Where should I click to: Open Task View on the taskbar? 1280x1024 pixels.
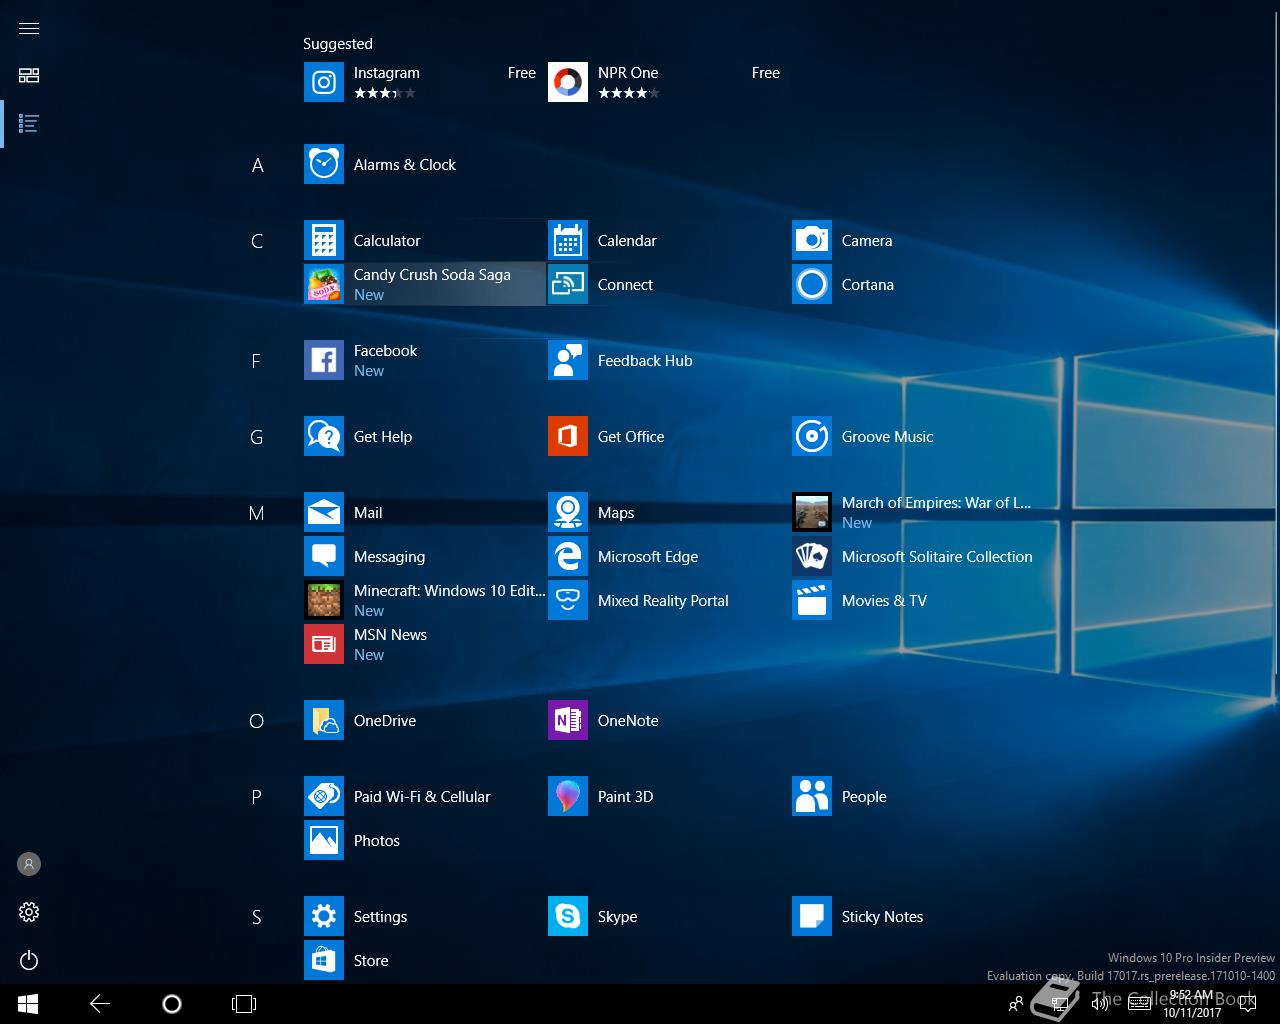244,1004
